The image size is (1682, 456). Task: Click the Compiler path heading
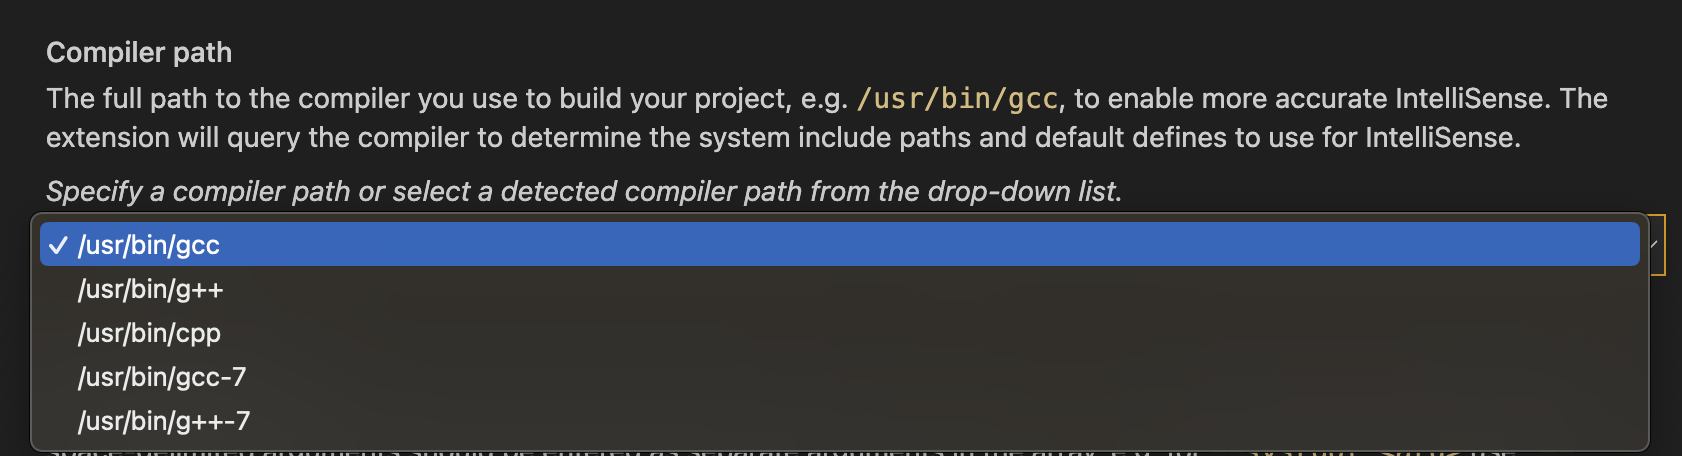point(139,52)
